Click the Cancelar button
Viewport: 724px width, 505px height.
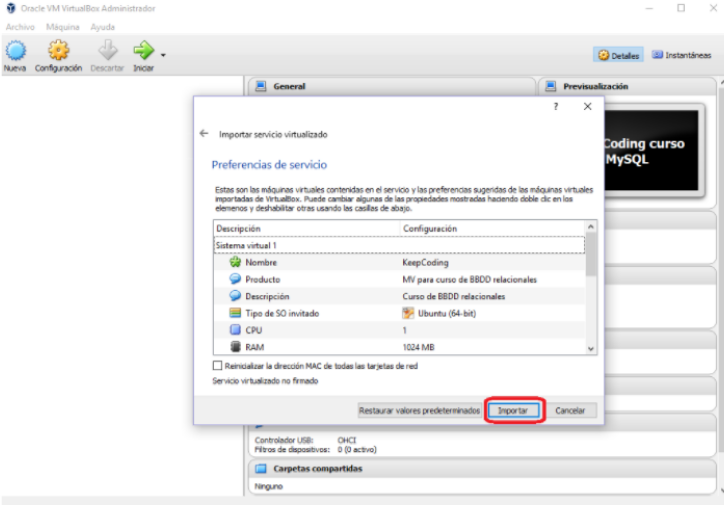click(x=570, y=410)
